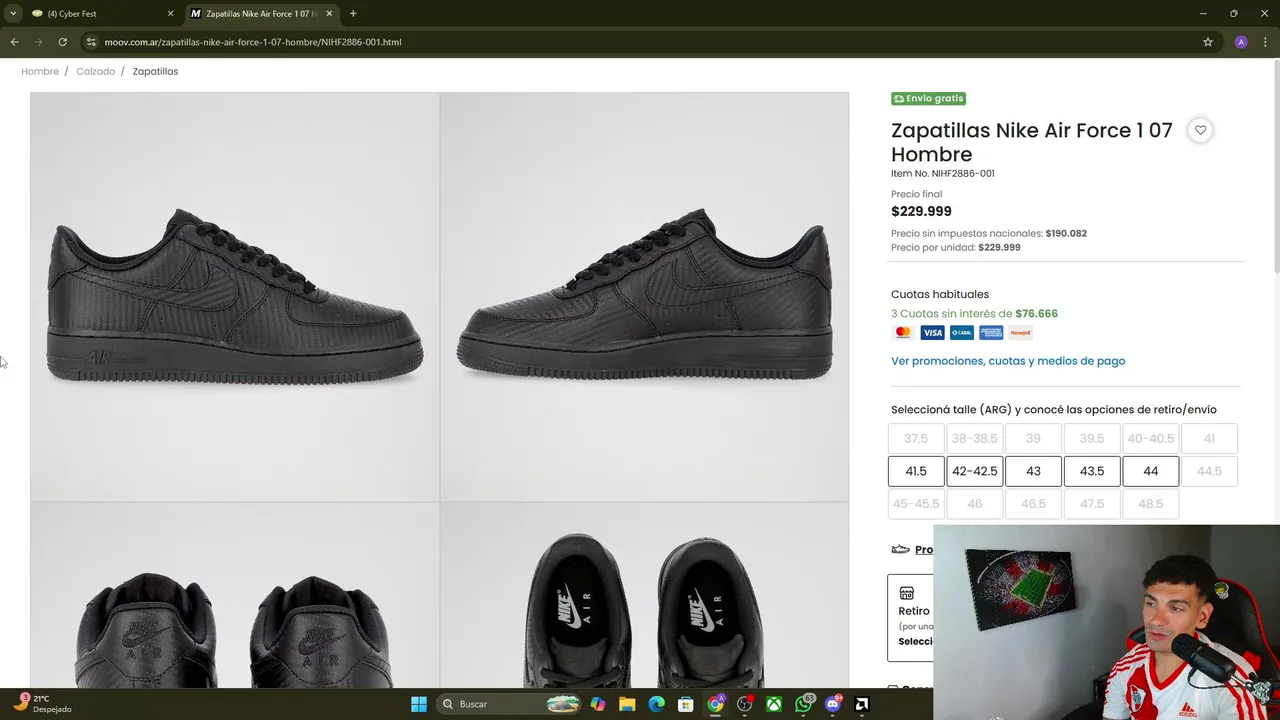This screenshot has height=720, width=1280.
Task: Bookmark this page with the star icon
Action: [x=1208, y=42]
